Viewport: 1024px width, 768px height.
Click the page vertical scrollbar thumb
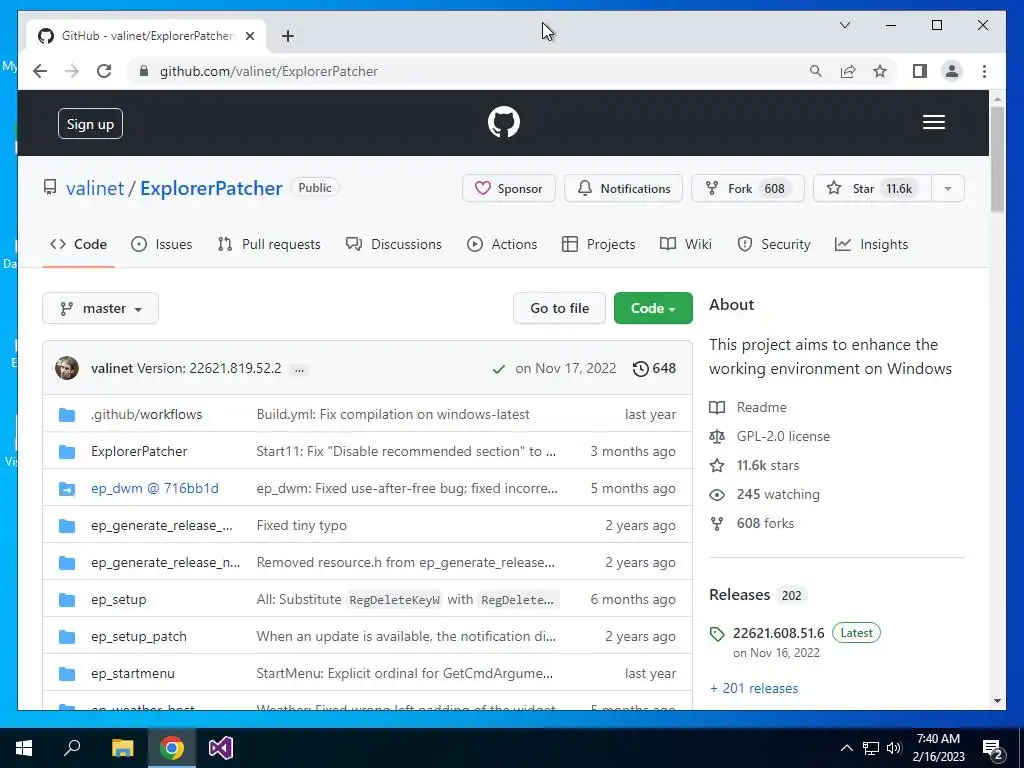pyautogui.click(x=997, y=159)
